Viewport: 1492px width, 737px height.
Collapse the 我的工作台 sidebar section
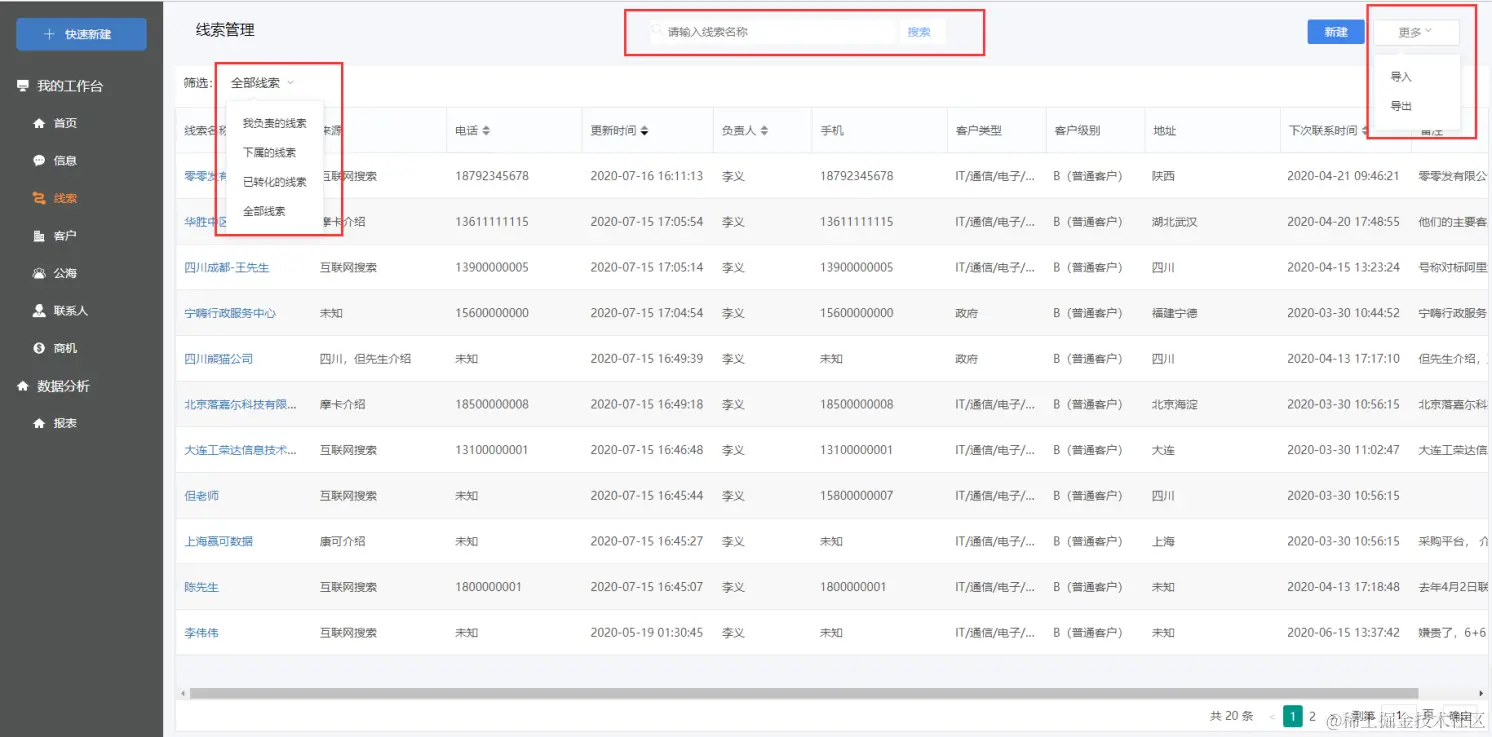pos(59,86)
